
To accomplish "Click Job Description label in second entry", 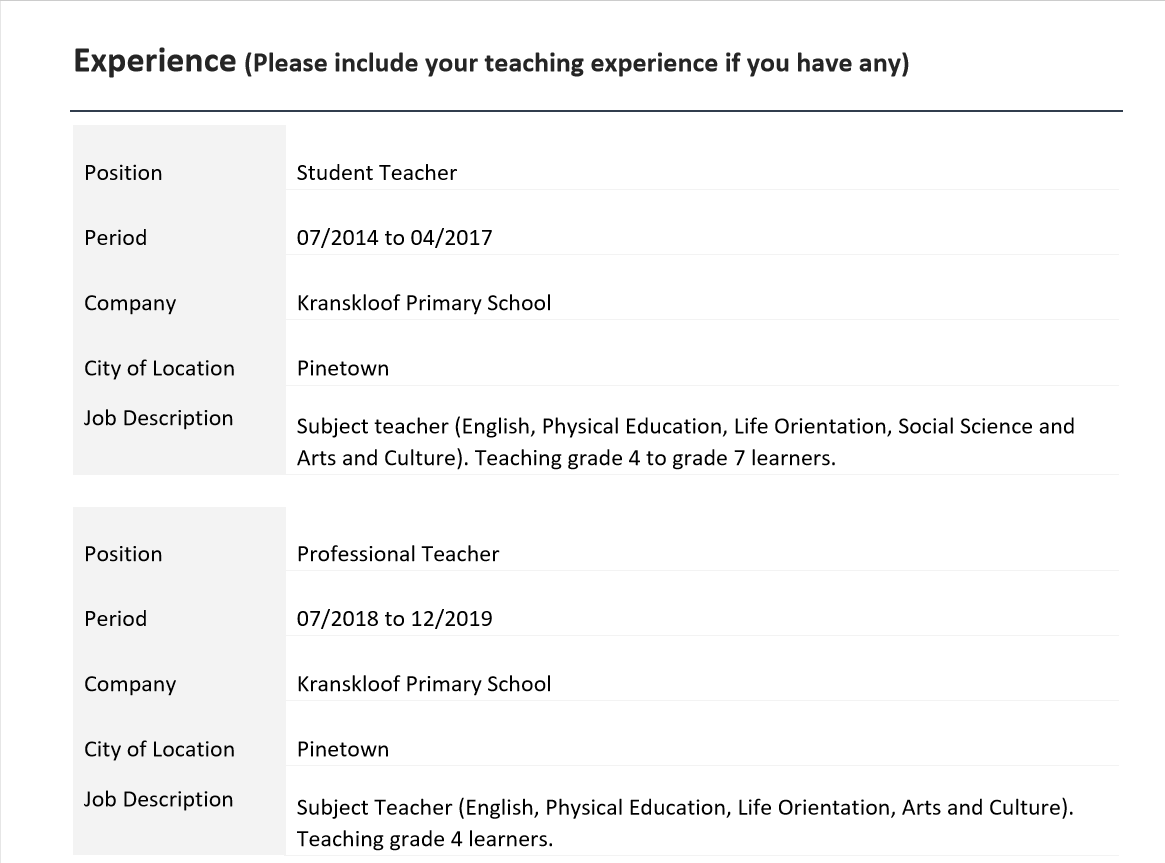I will pos(158,799).
